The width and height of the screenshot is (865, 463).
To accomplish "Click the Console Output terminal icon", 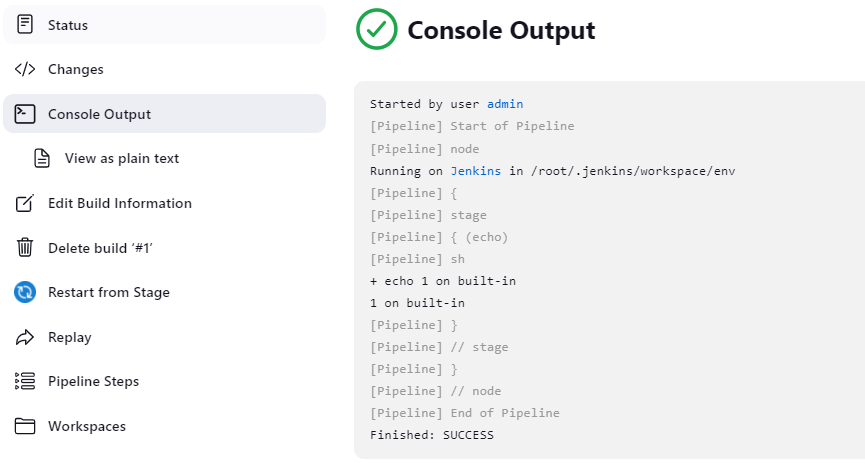I will 25,114.
